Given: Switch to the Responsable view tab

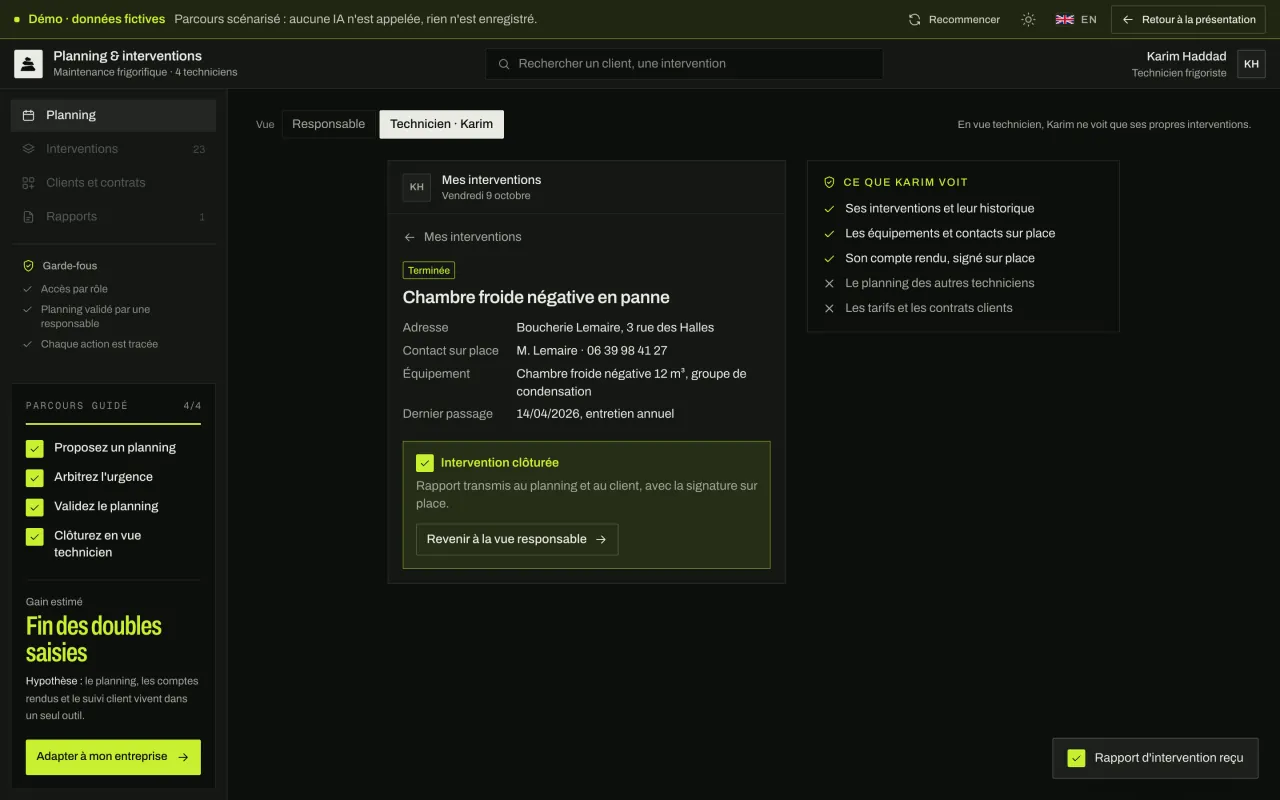Looking at the screenshot, I should coord(328,124).
